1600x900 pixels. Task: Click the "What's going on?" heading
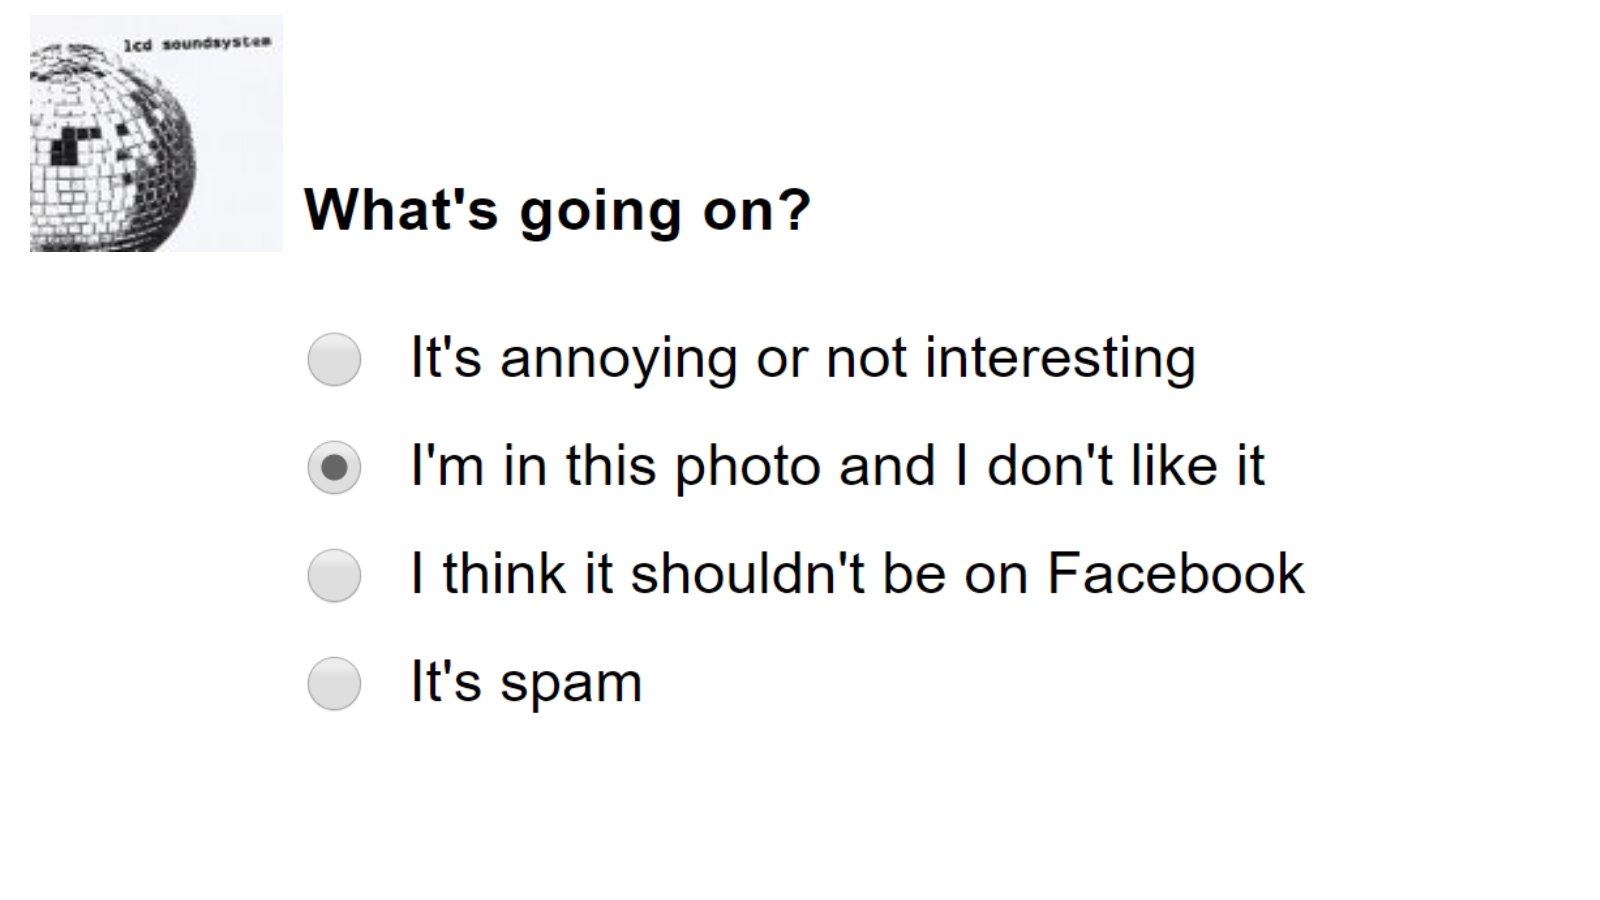click(x=557, y=209)
